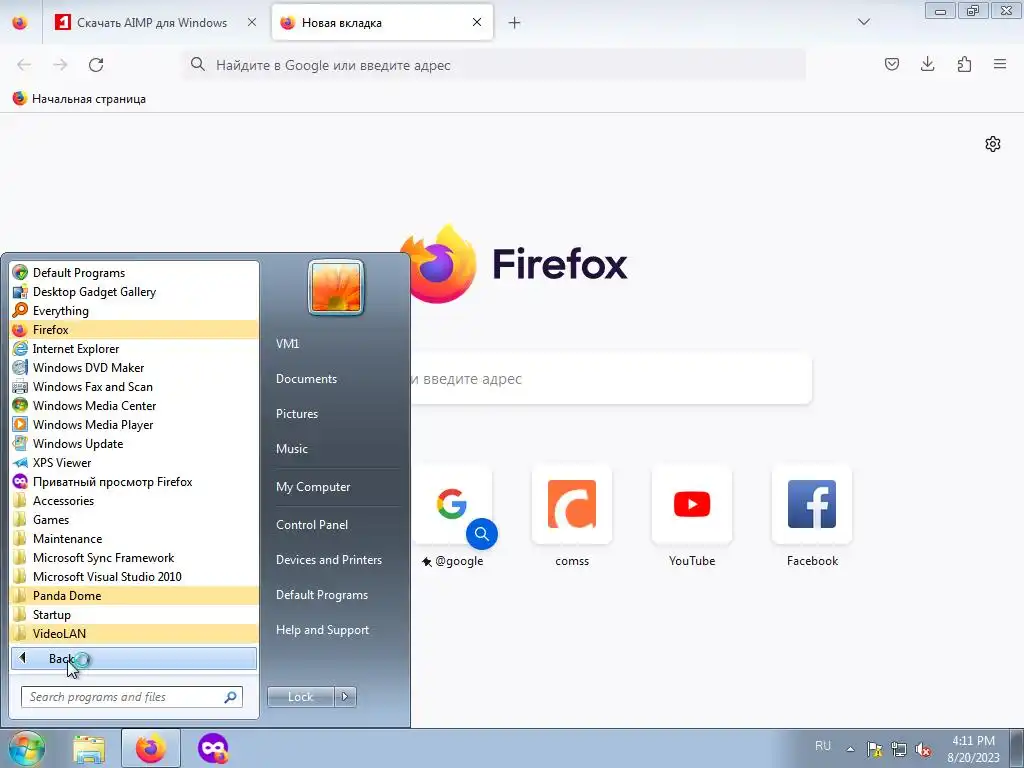Expand the Startup folder
This screenshot has width=1024, height=768.
134,615
